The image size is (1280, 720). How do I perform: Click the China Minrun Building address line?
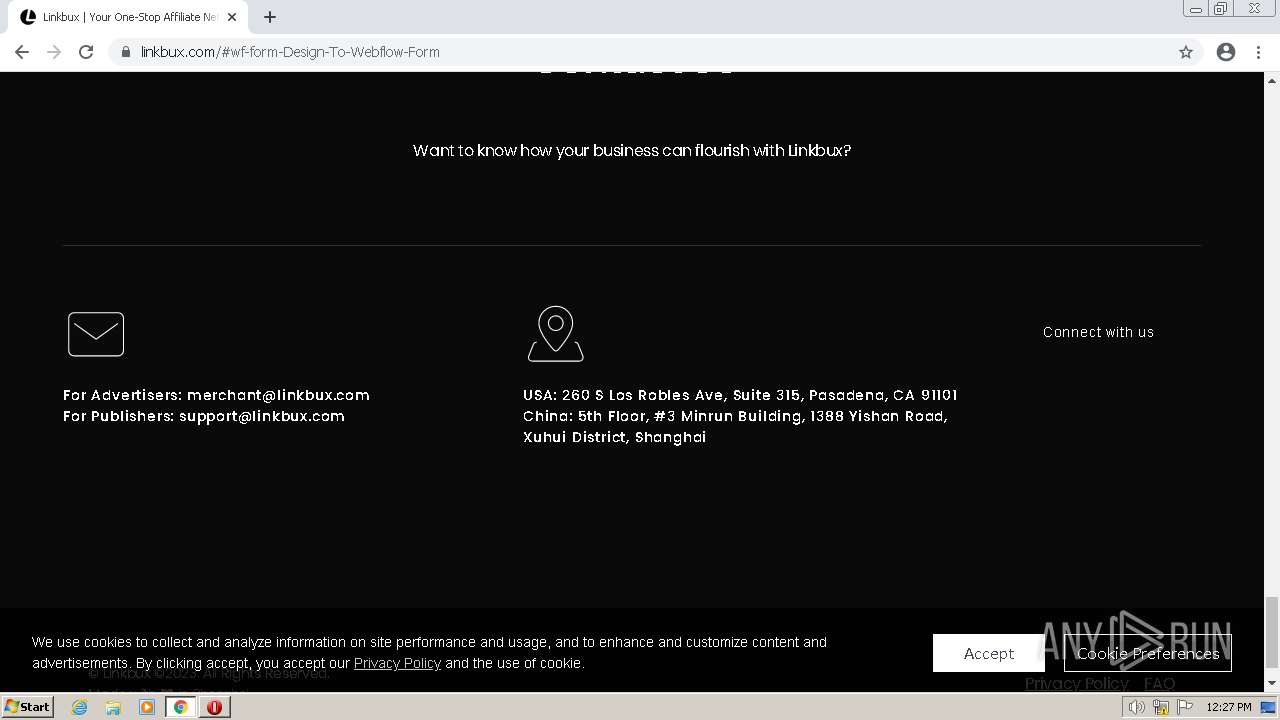pos(735,416)
